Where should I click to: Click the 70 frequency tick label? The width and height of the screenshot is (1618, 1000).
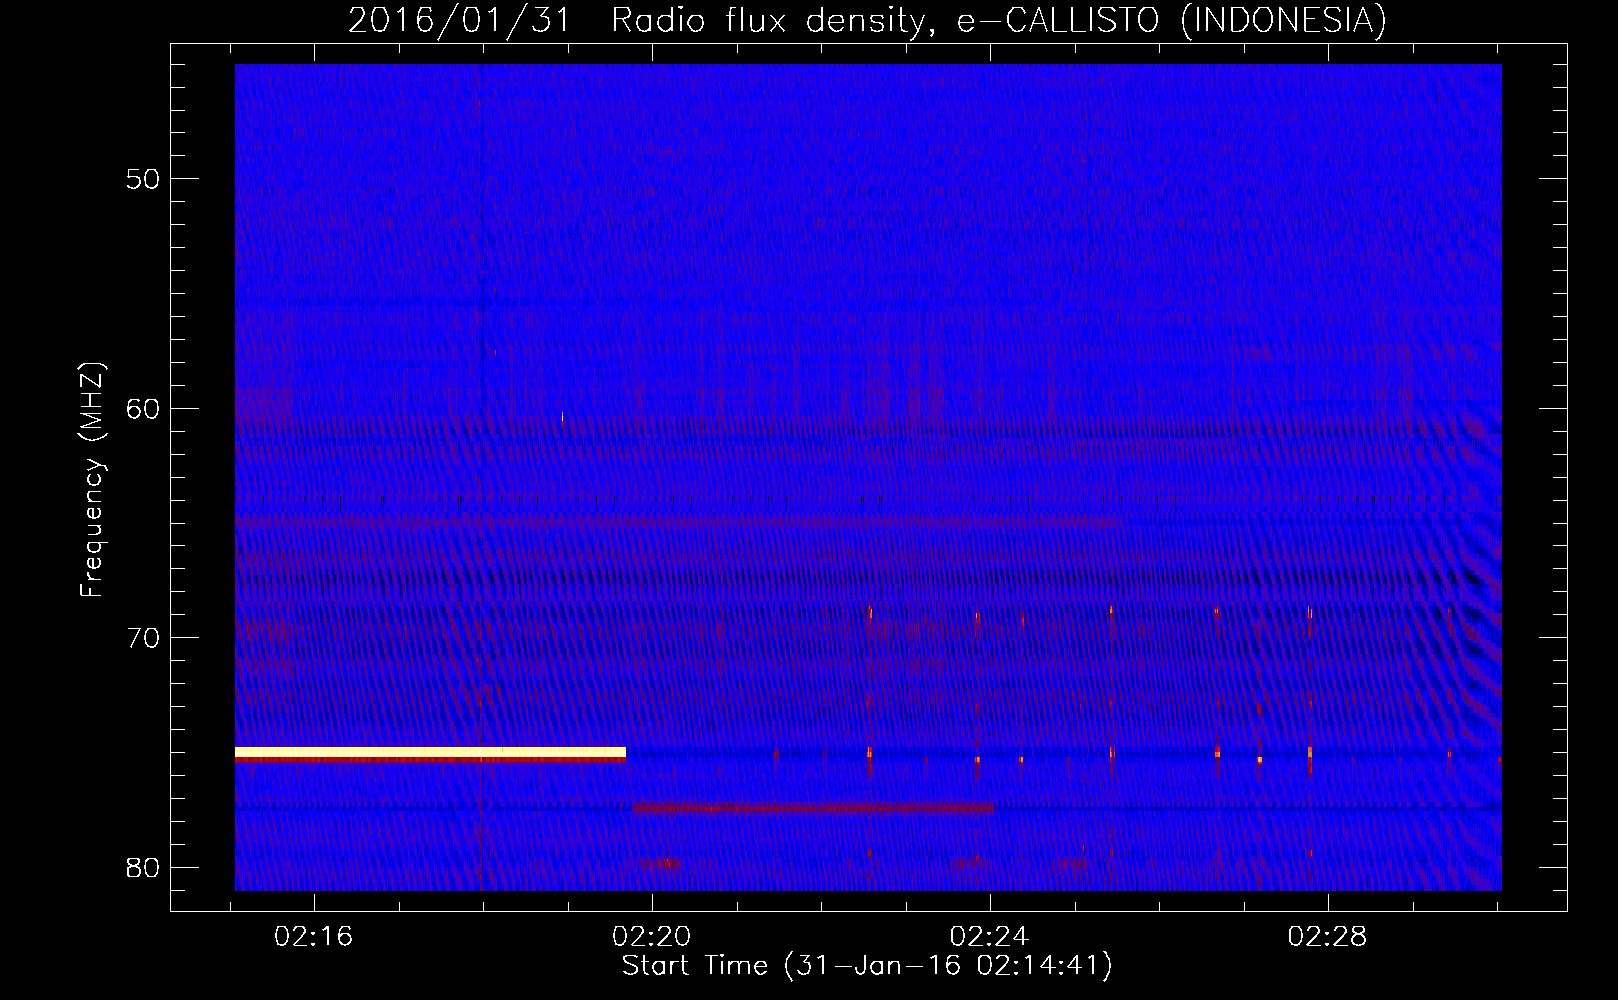point(143,638)
